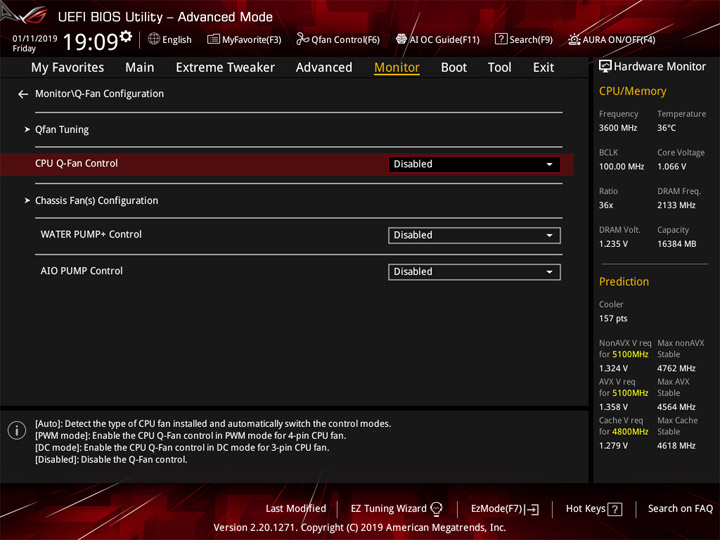Click the 16384 MB capacity value

[676, 244]
